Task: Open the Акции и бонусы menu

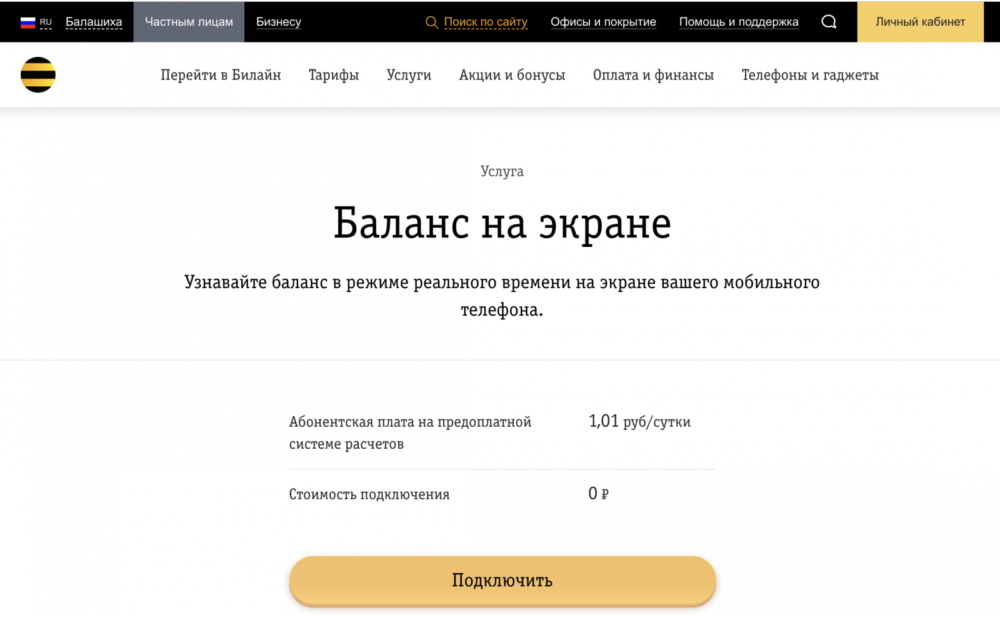Action: pos(512,75)
